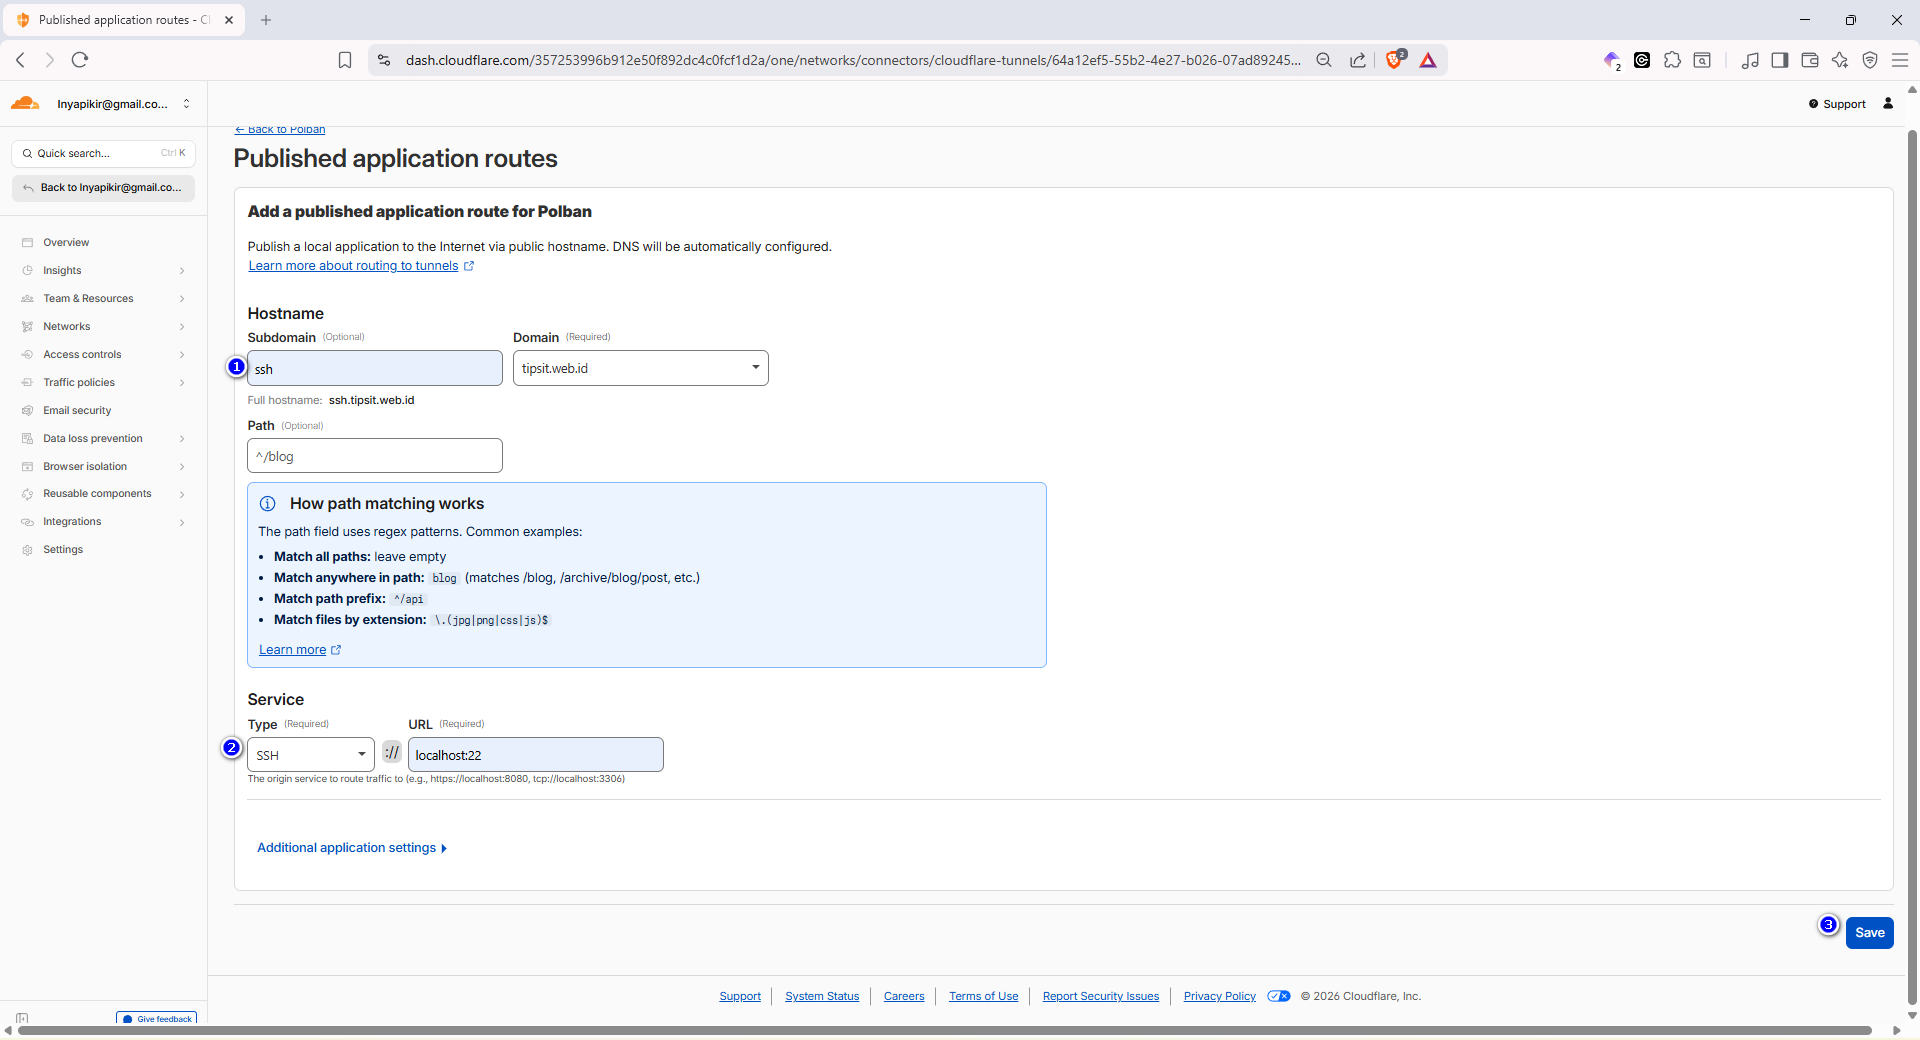This screenshot has width=1920, height=1040.
Task: Click the Overview sidebar icon
Action: [27, 243]
